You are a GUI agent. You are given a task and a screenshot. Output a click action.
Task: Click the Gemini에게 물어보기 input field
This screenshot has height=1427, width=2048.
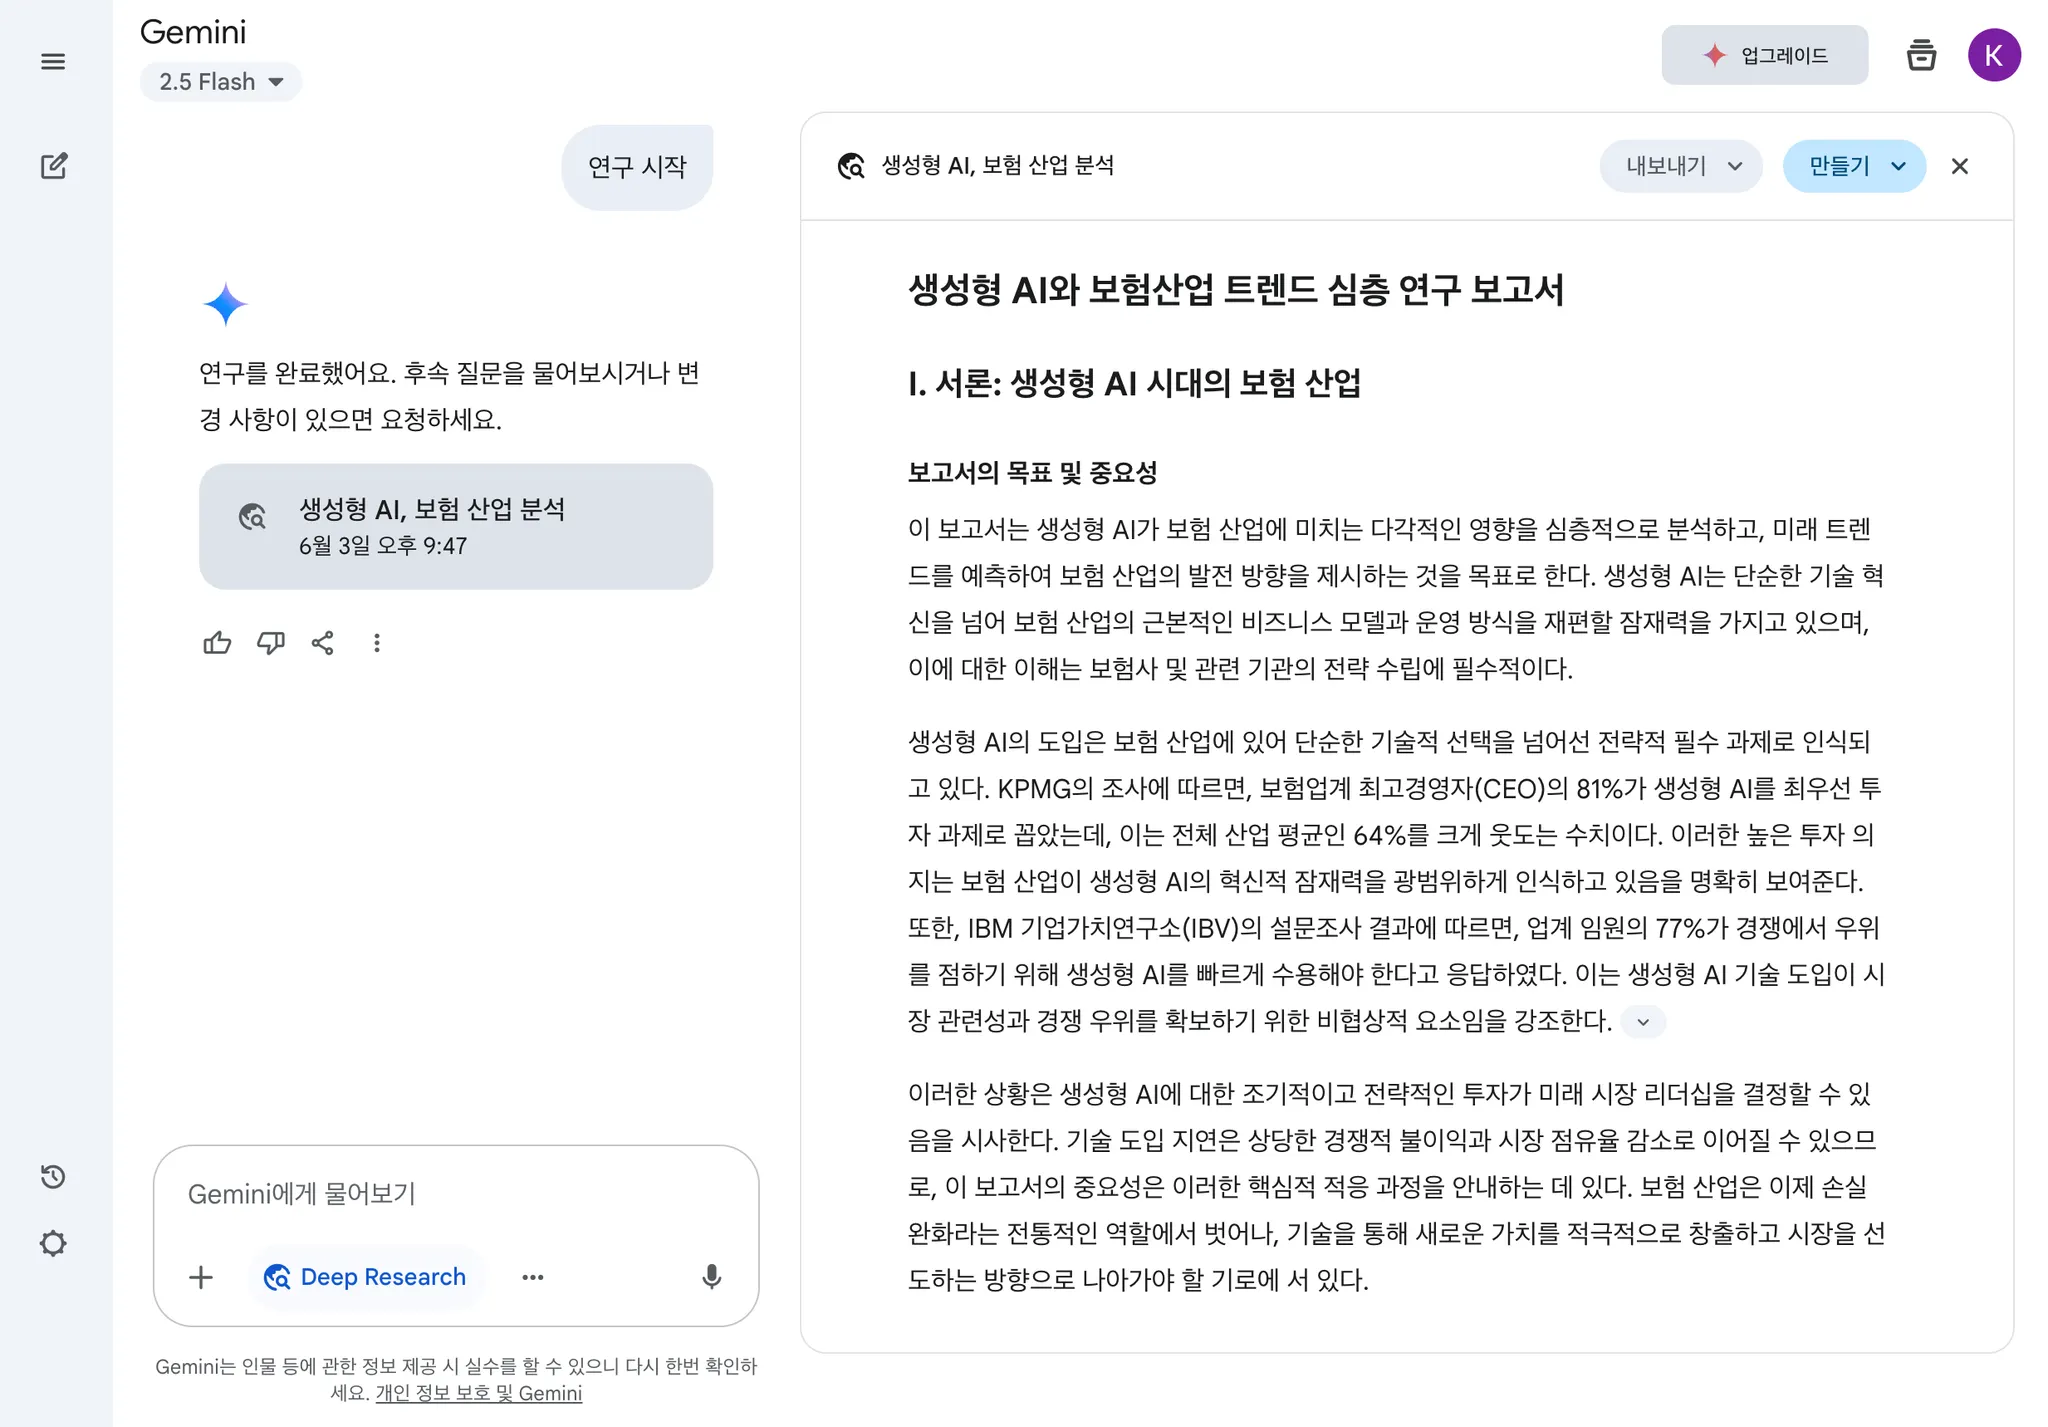point(455,1193)
